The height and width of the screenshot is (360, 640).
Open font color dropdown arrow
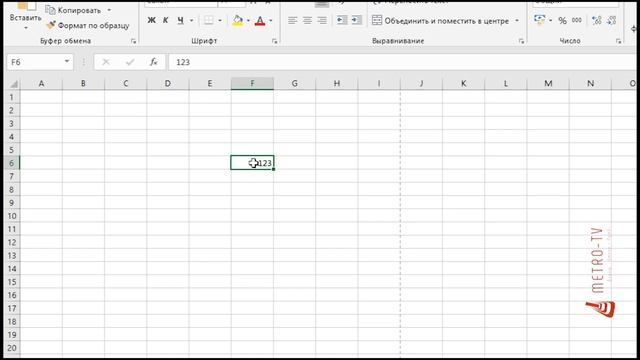(x=271, y=20)
